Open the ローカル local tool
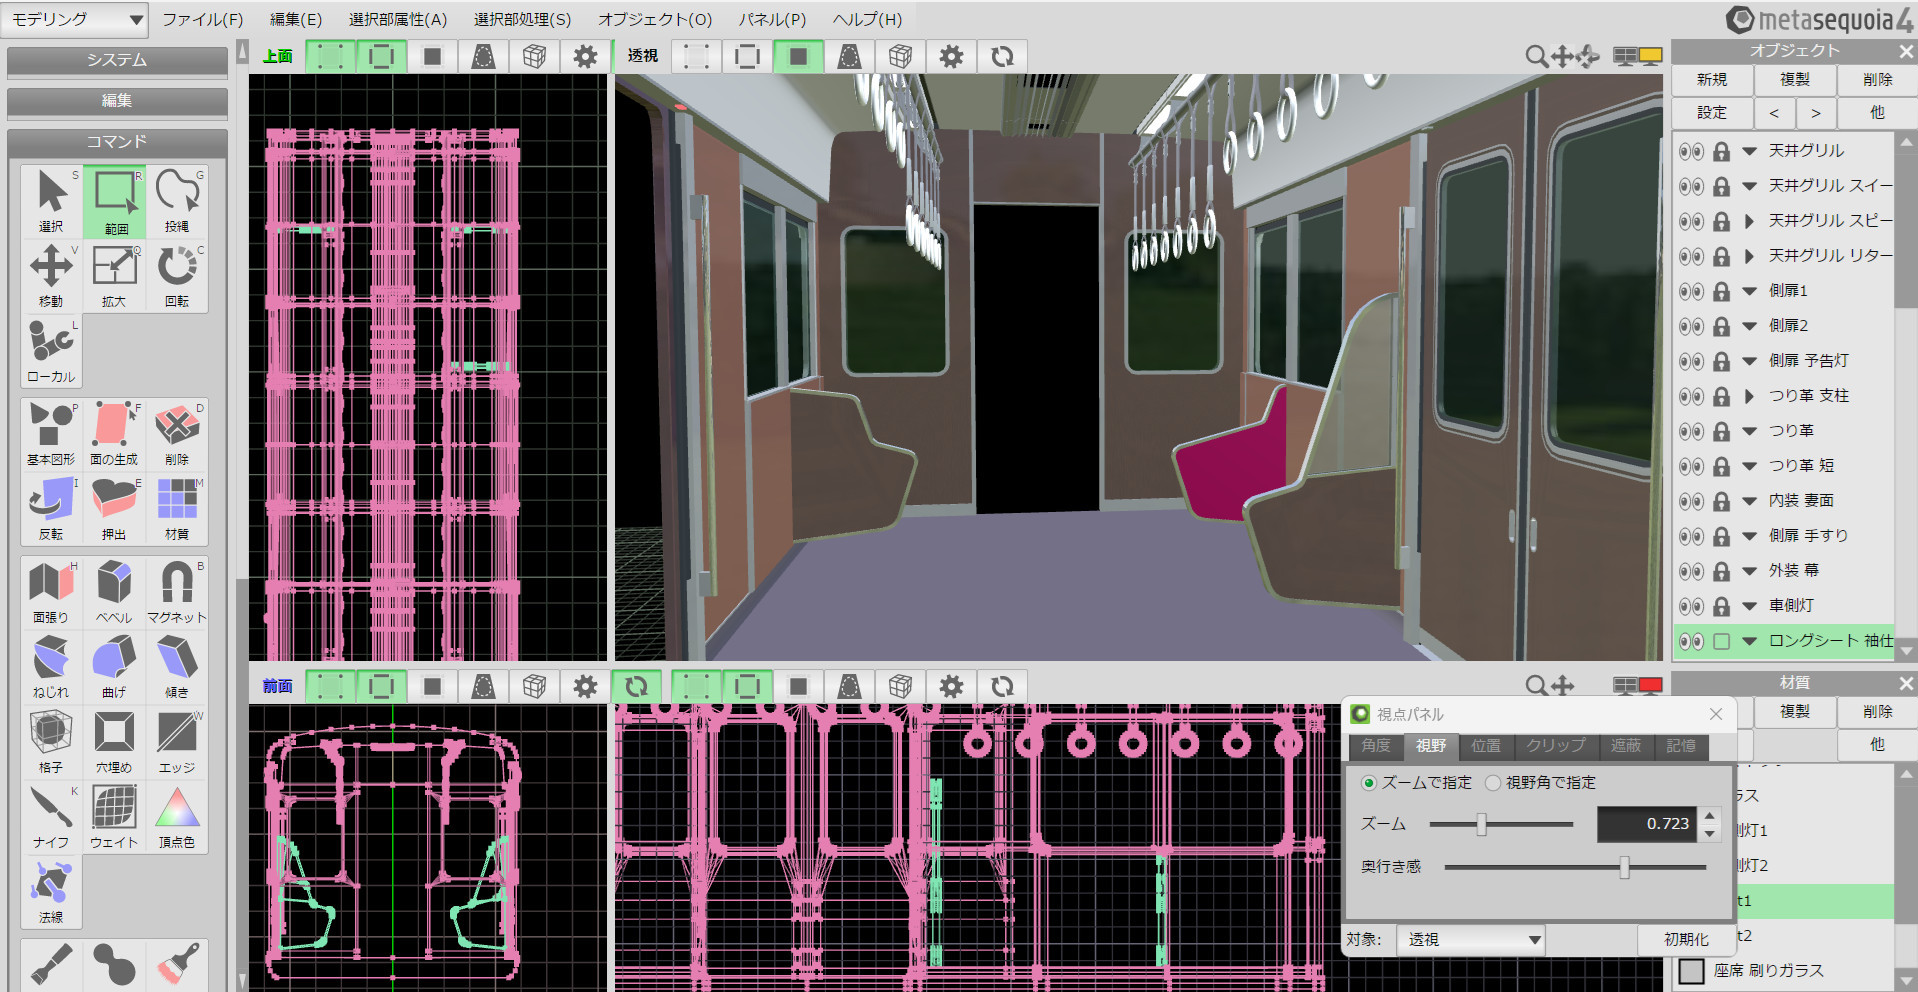1918x992 pixels. click(x=51, y=352)
